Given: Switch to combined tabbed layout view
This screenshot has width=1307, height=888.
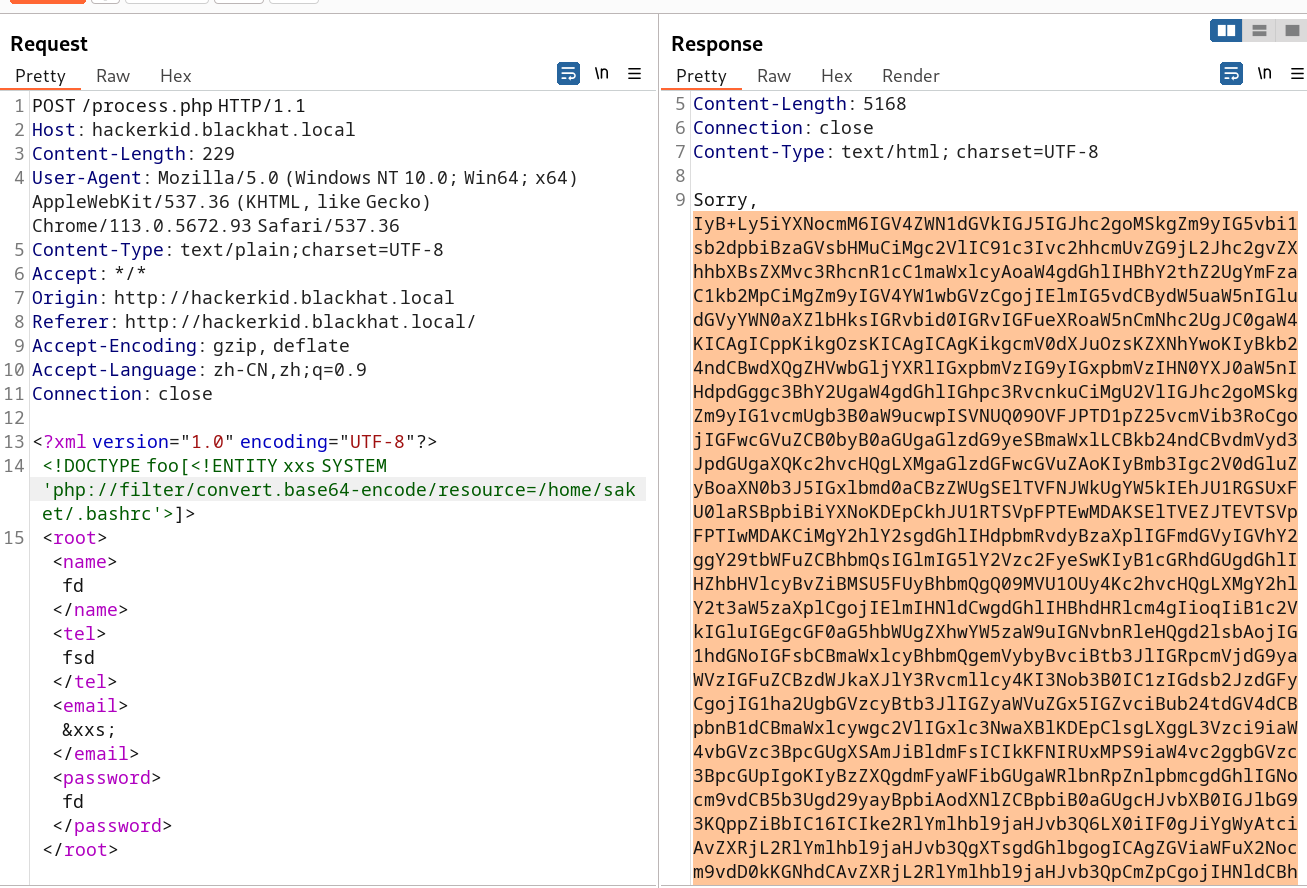Looking at the screenshot, I should (x=1291, y=31).
